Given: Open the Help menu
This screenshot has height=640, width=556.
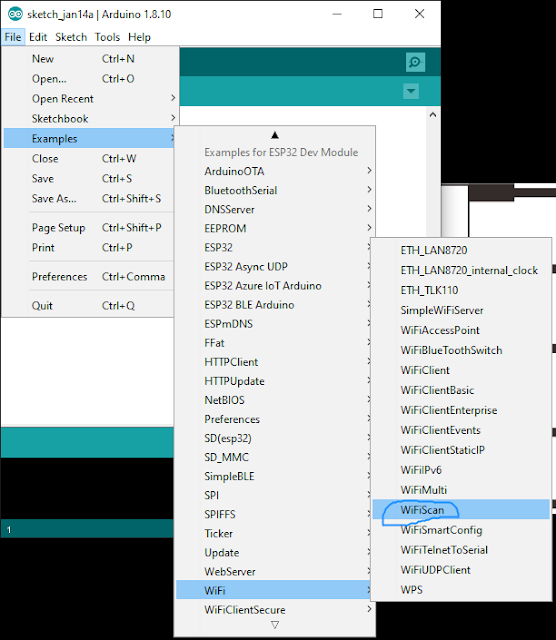Looking at the screenshot, I should point(139,37).
